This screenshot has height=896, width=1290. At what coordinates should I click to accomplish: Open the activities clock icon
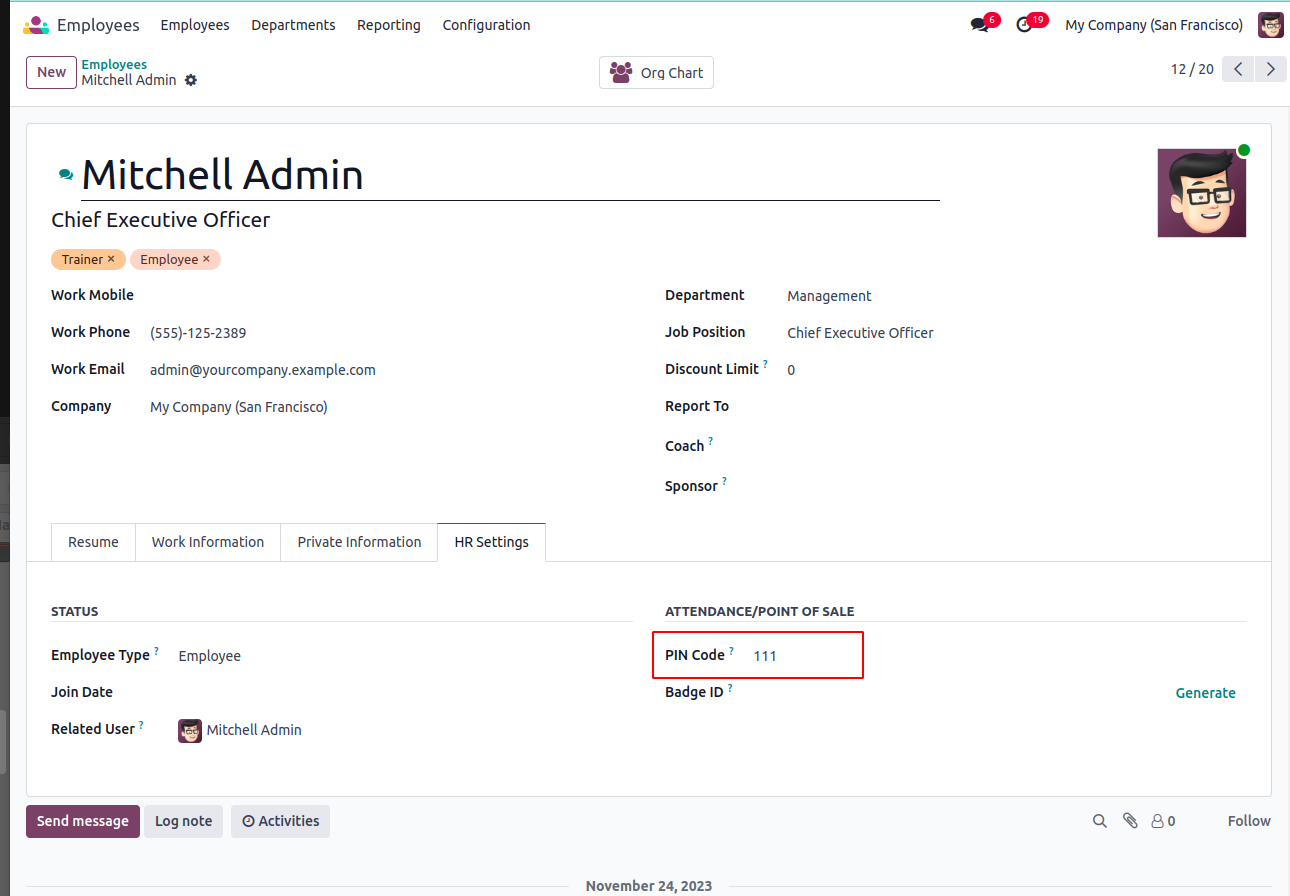coord(1024,25)
